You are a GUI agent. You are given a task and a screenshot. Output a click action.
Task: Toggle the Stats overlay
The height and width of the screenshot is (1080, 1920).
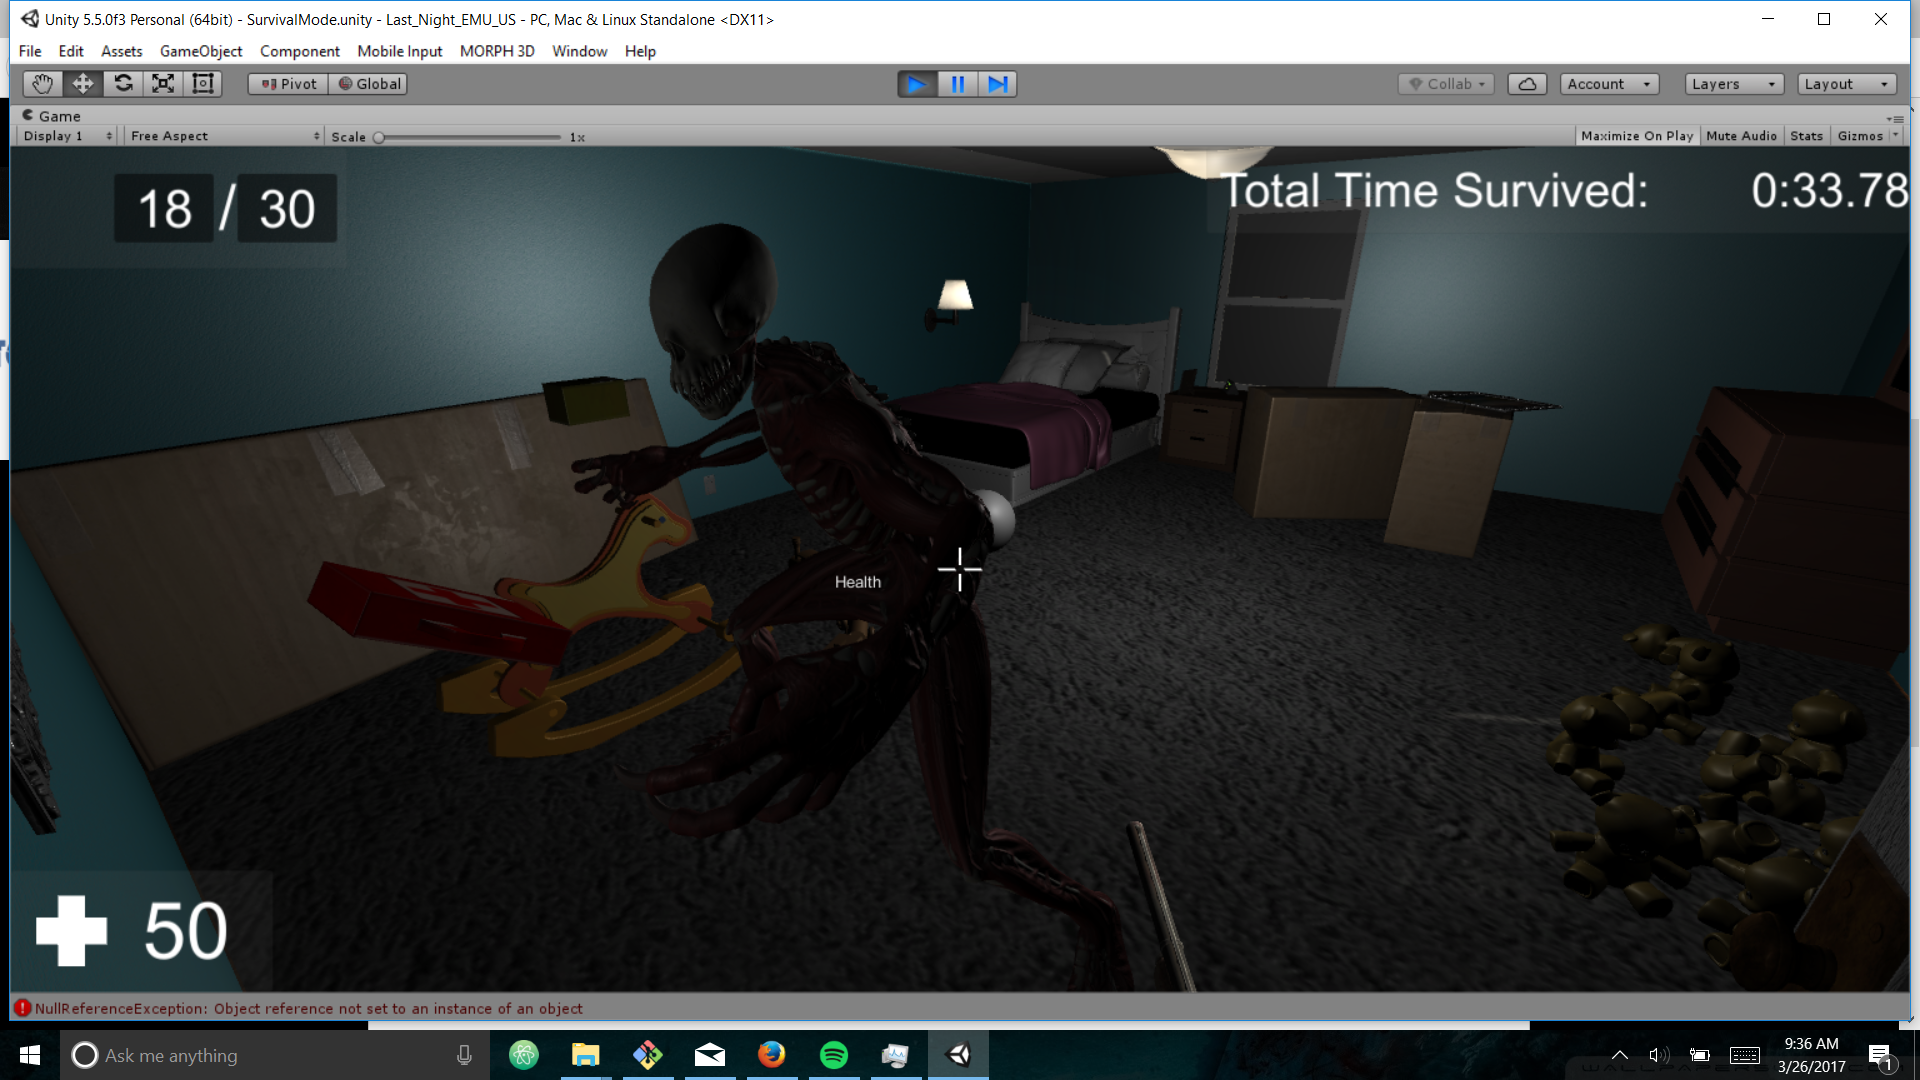click(x=1806, y=136)
